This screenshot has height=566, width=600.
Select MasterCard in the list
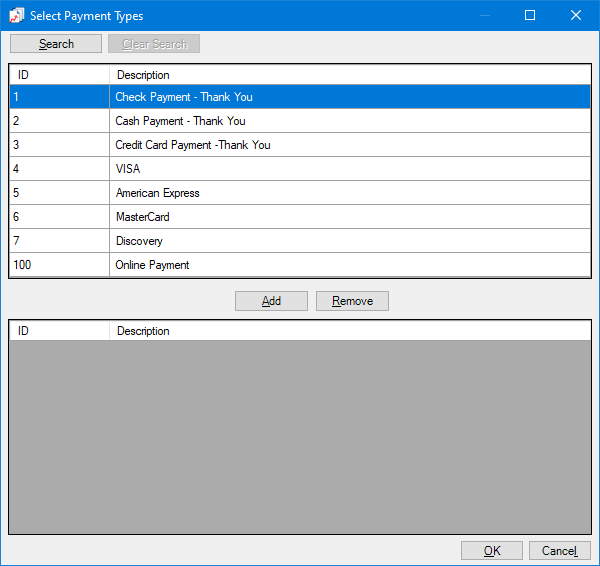click(x=142, y=217)
